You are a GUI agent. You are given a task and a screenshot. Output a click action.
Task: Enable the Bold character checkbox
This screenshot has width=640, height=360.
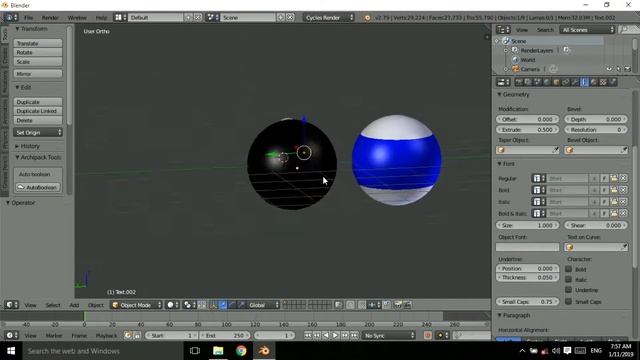pyautogui.click(x=568, y=269)
